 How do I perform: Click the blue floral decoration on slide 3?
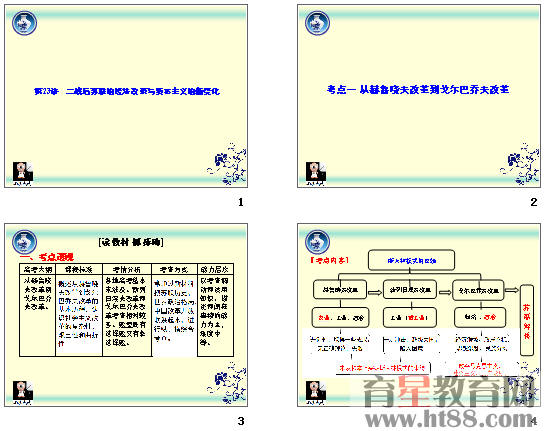point(227,383)
